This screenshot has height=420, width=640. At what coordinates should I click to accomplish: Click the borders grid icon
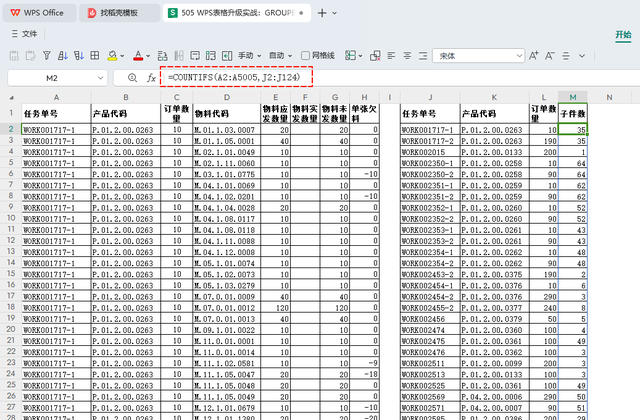tap(95, 56)
